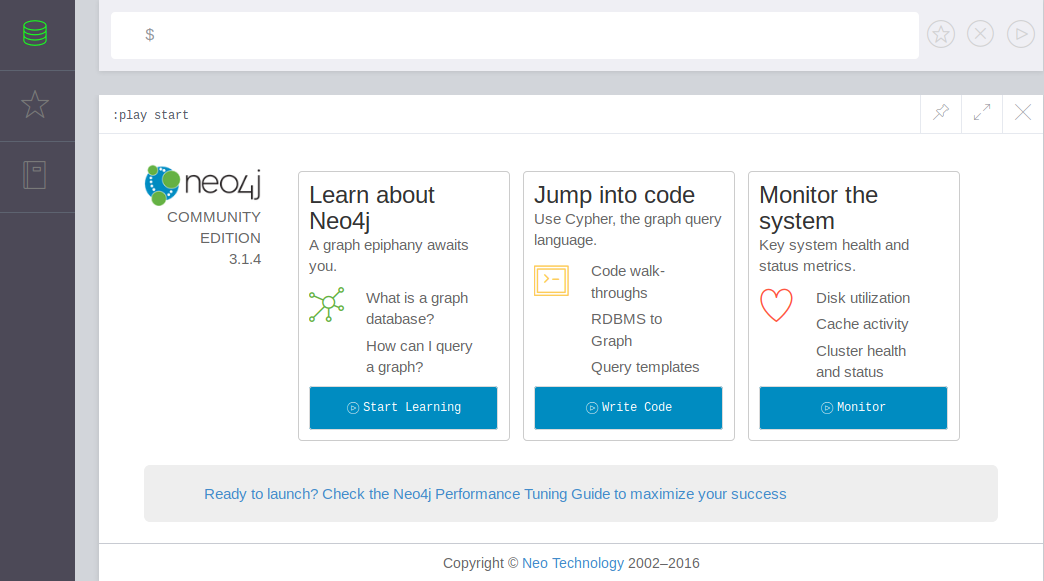Click 'Cluster health and status' text
Image resolution: width=1044 pixels, height=581 pixels.
861,361
